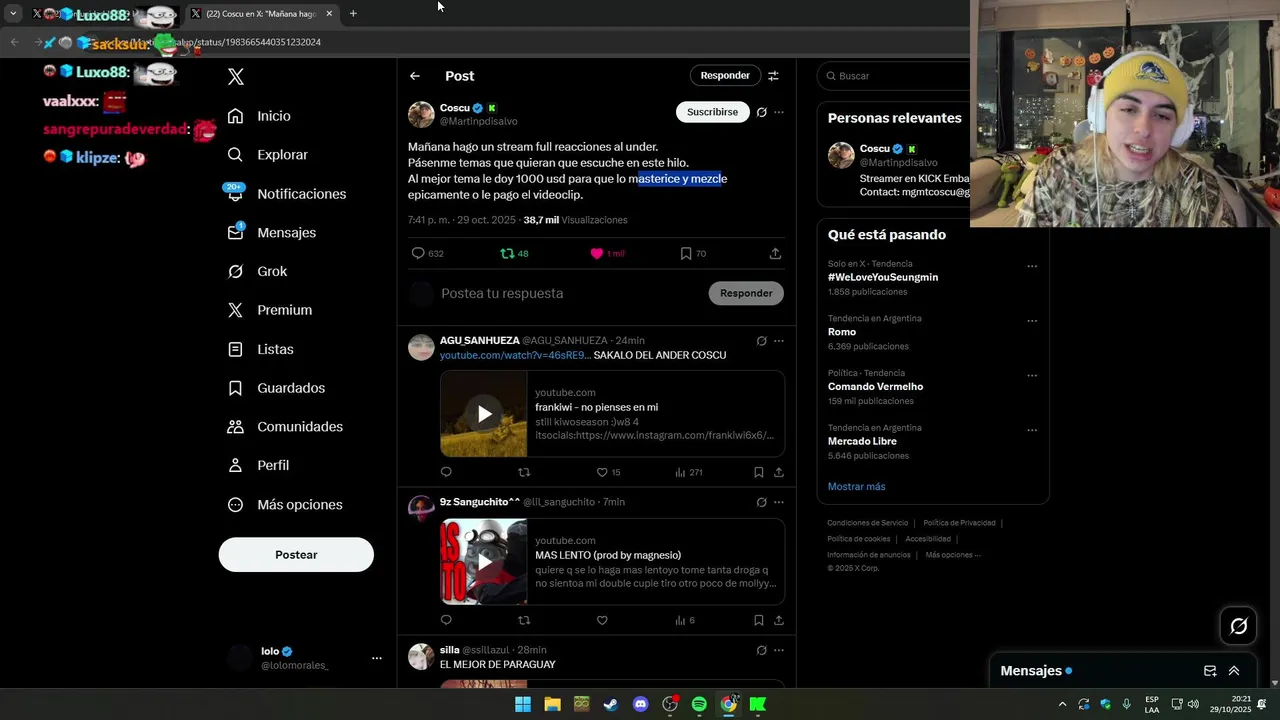Open more options for Comando Vermelho trend
1280x720 pixels.
point(1032,376)
